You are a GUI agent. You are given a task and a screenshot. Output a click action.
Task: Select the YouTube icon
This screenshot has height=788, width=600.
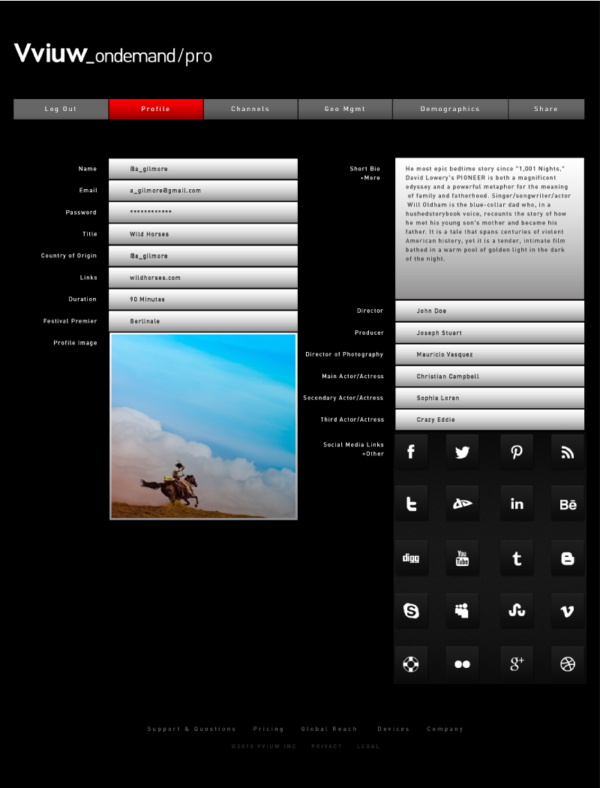pos(463,558)
